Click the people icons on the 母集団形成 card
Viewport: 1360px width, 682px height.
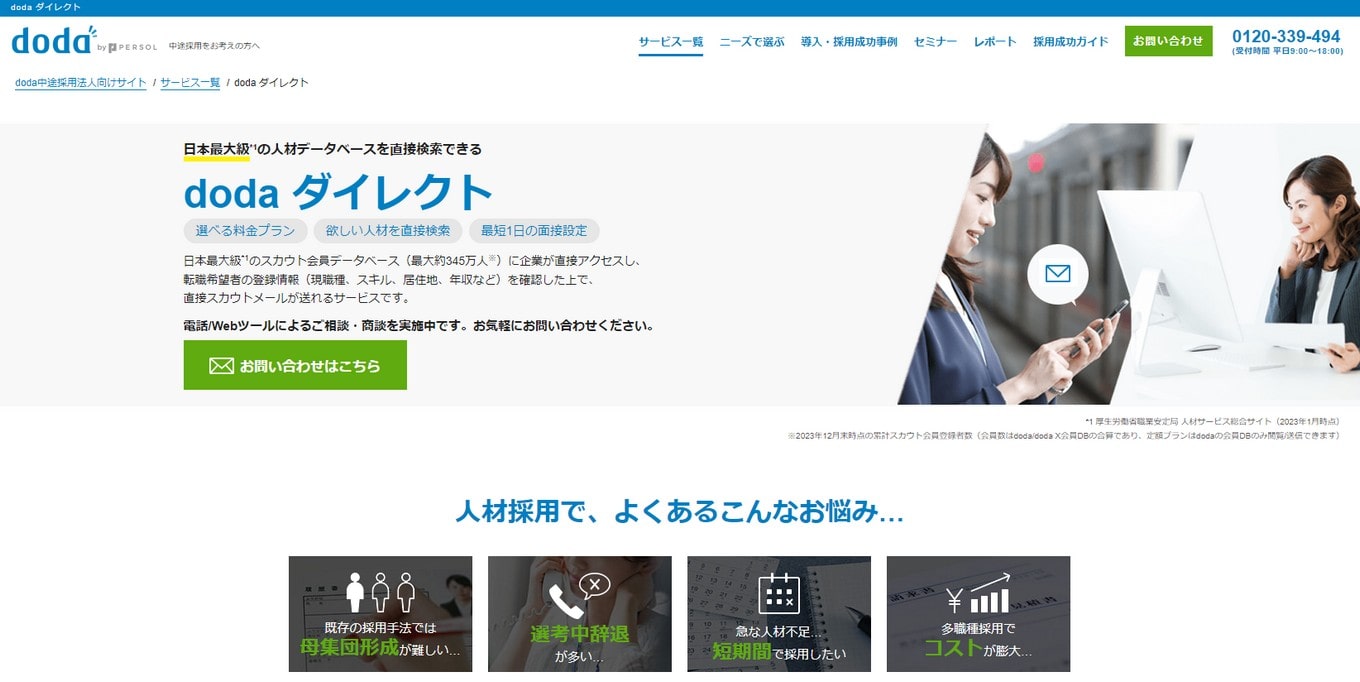380,592
